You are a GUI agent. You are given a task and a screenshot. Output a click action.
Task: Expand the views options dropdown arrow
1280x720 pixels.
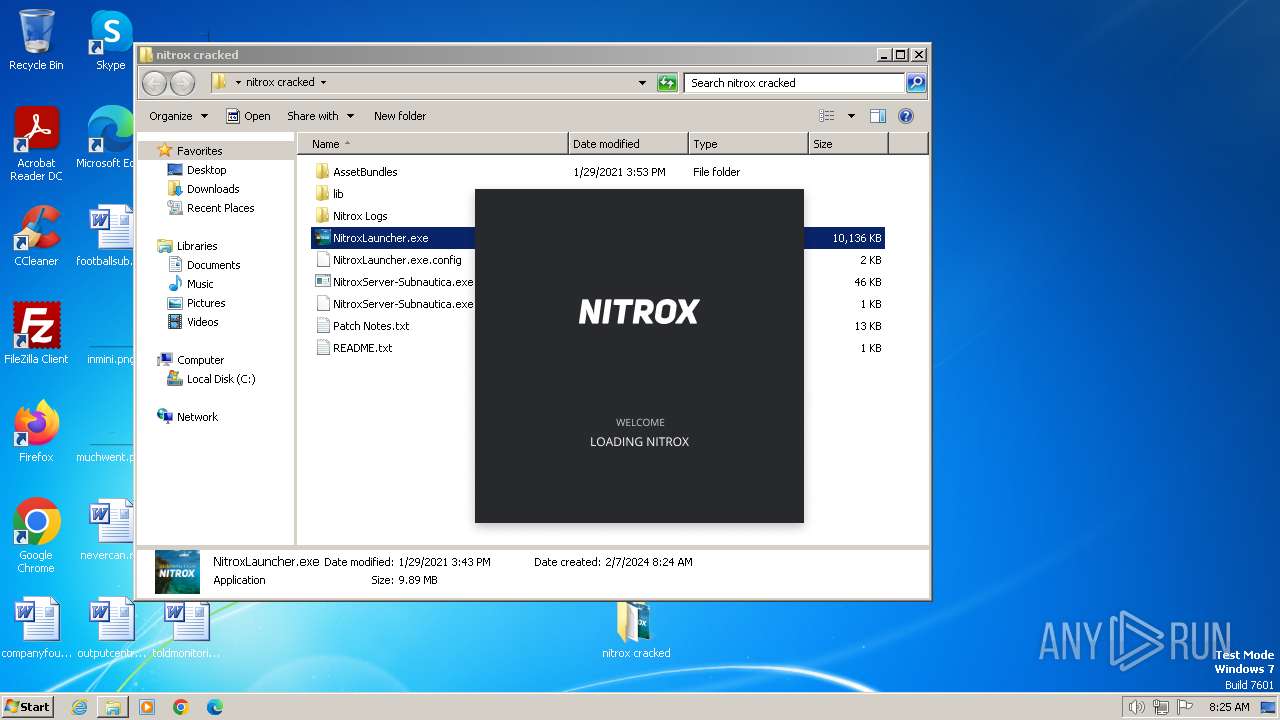coord(851,116)
